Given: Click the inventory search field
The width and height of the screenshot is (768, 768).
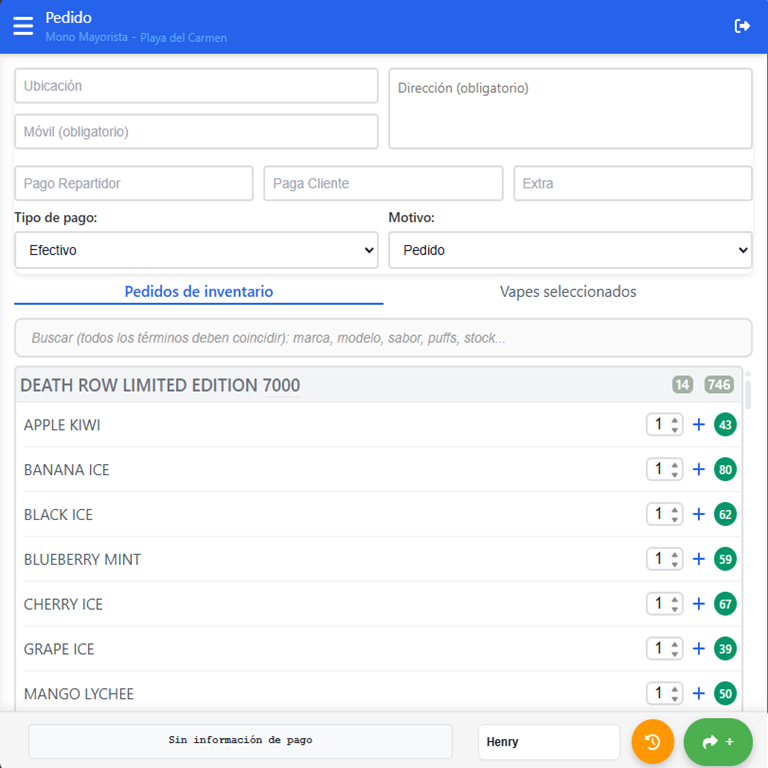Looking at the screenshot, I should tap(383, 338).
